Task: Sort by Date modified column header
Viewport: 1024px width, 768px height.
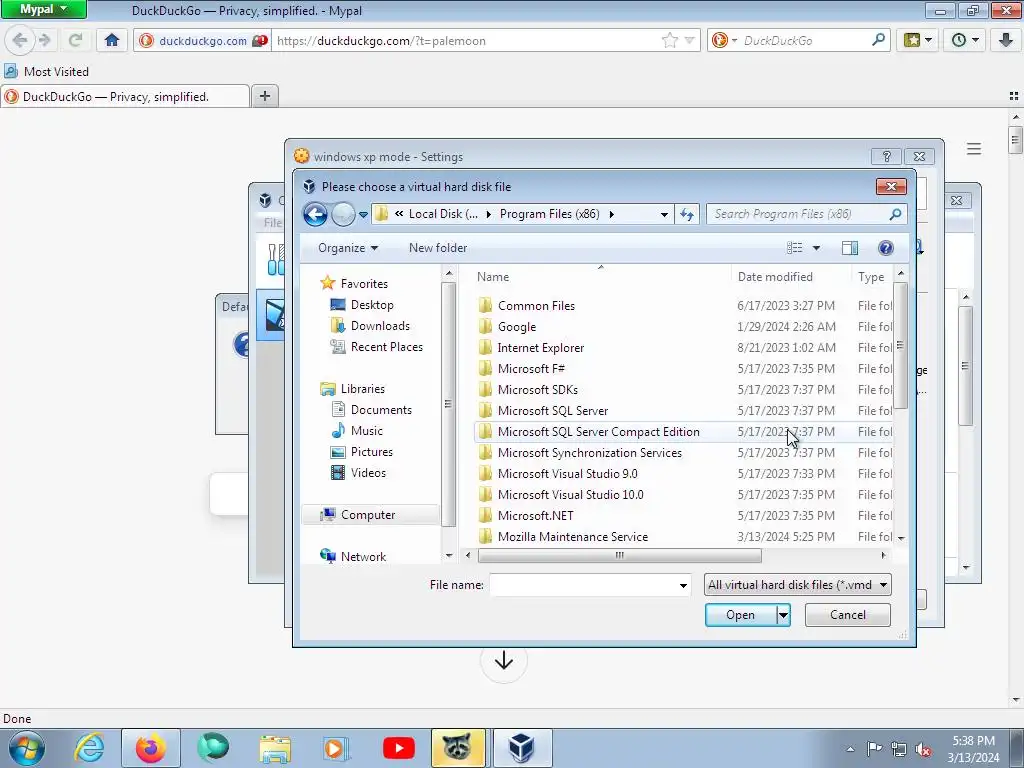Action: coord(775,277)
